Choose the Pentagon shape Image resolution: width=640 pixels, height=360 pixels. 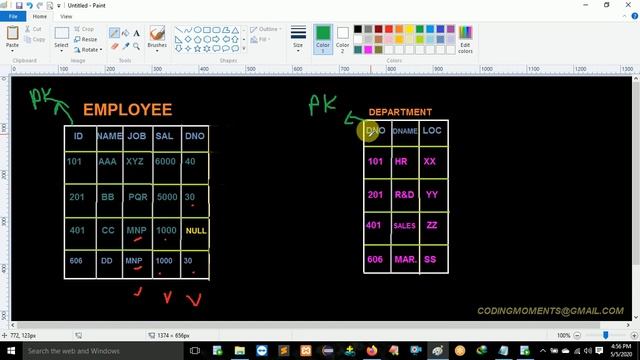(x=198, y=40)
